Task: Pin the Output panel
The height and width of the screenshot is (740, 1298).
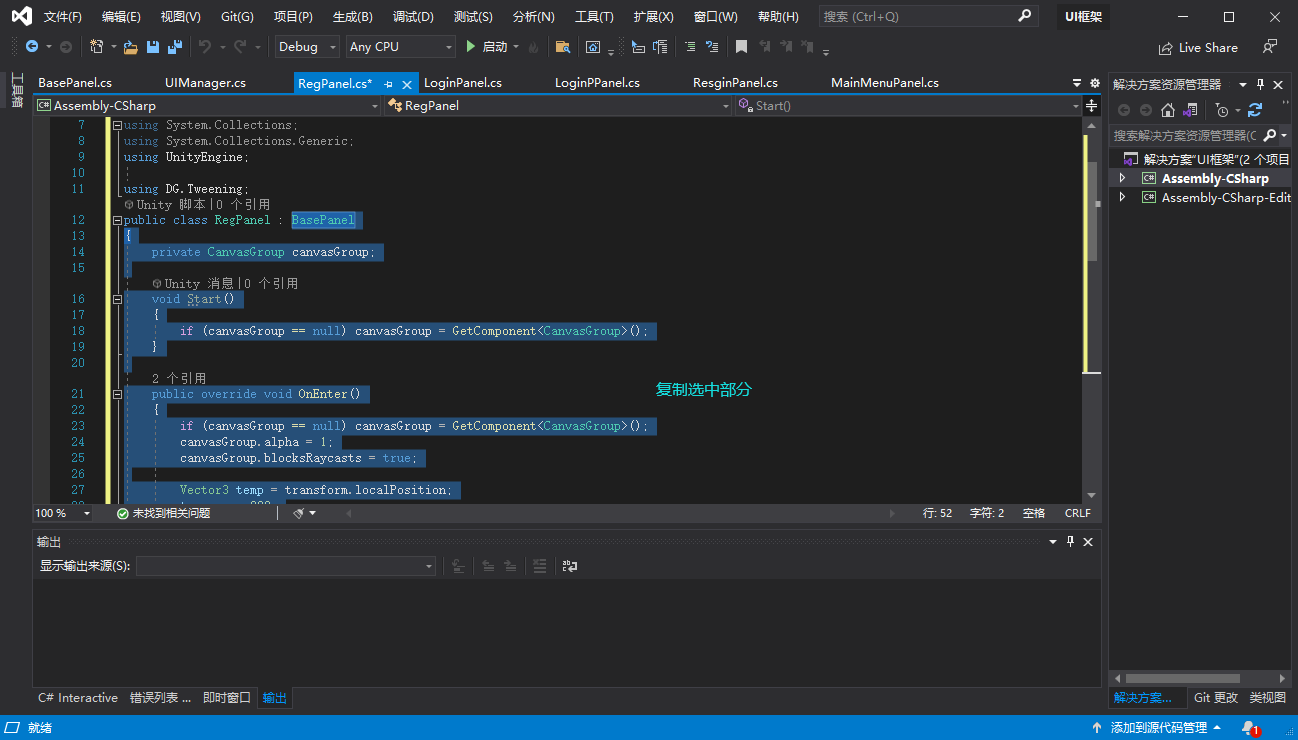Action: (1070, 541)
